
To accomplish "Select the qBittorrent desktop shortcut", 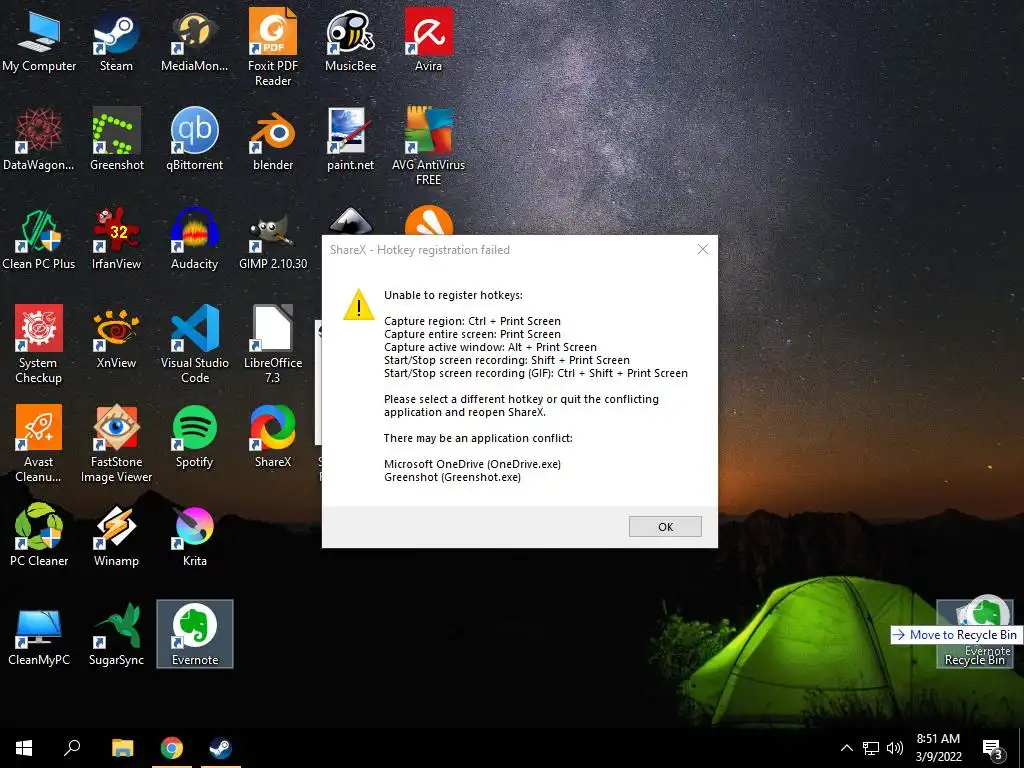I will click(195, 140).
